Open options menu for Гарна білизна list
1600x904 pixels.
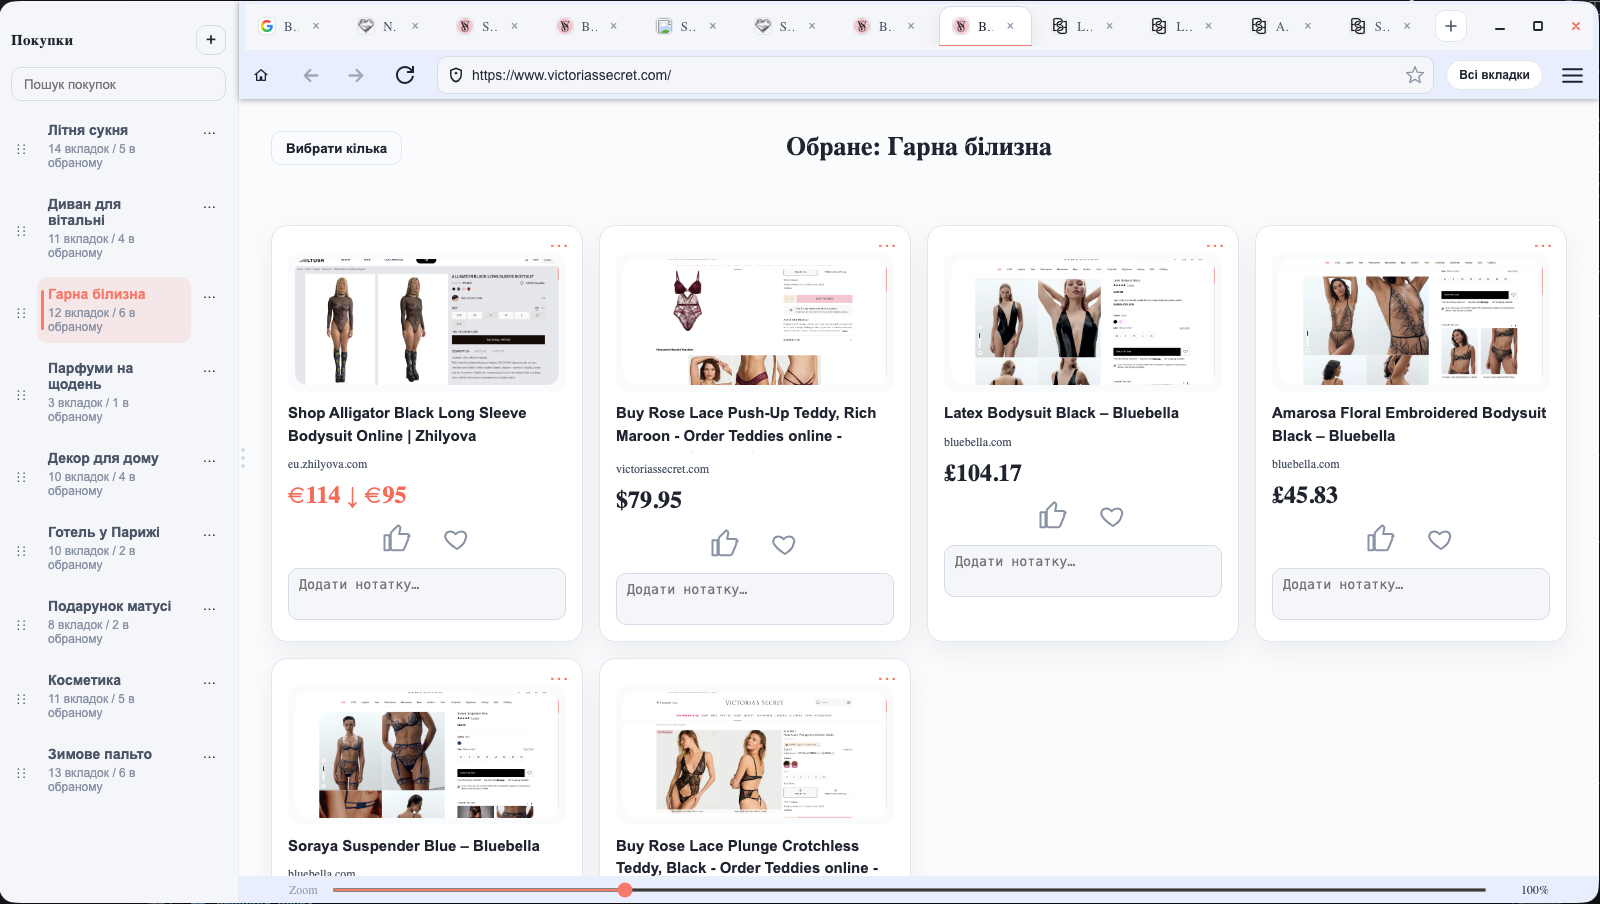point(209,296)
